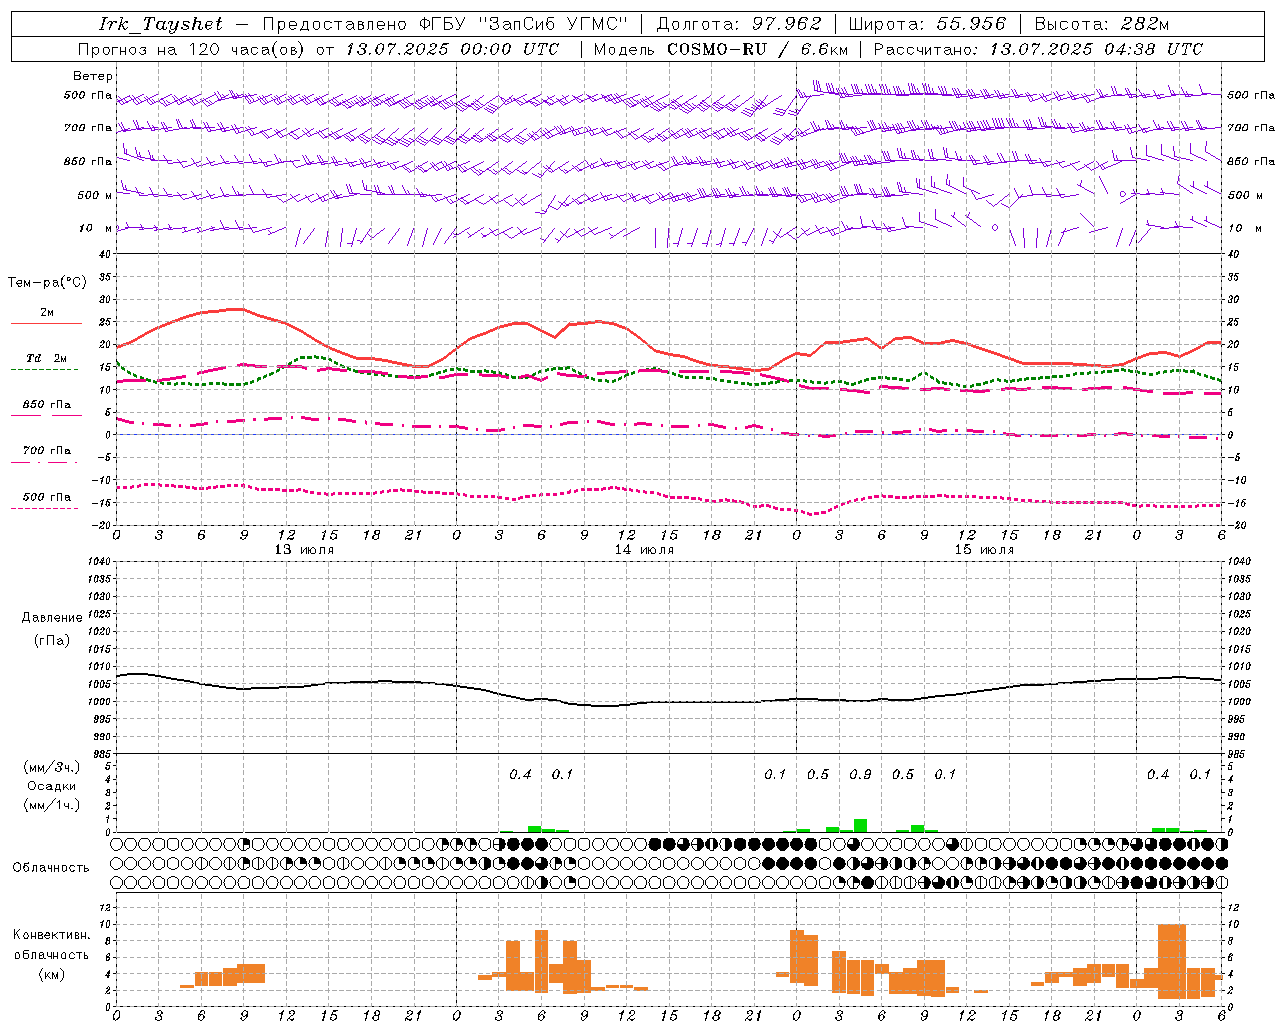Viewport: 1280px width, 1024px height.
Task: Select the latitude value Широта: 55.956
Action: click(927, 24)
